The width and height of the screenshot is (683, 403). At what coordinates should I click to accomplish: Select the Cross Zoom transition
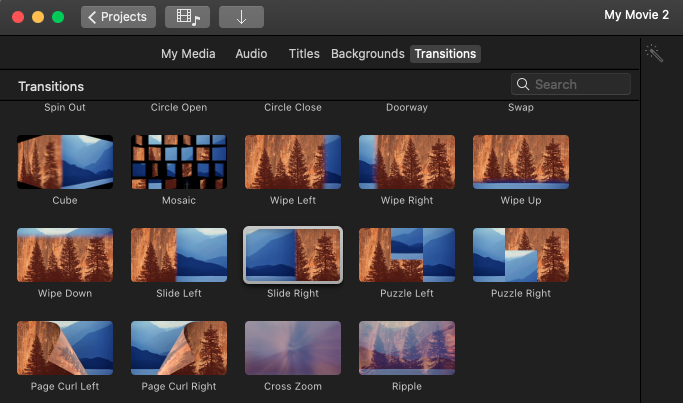(293, 348)
